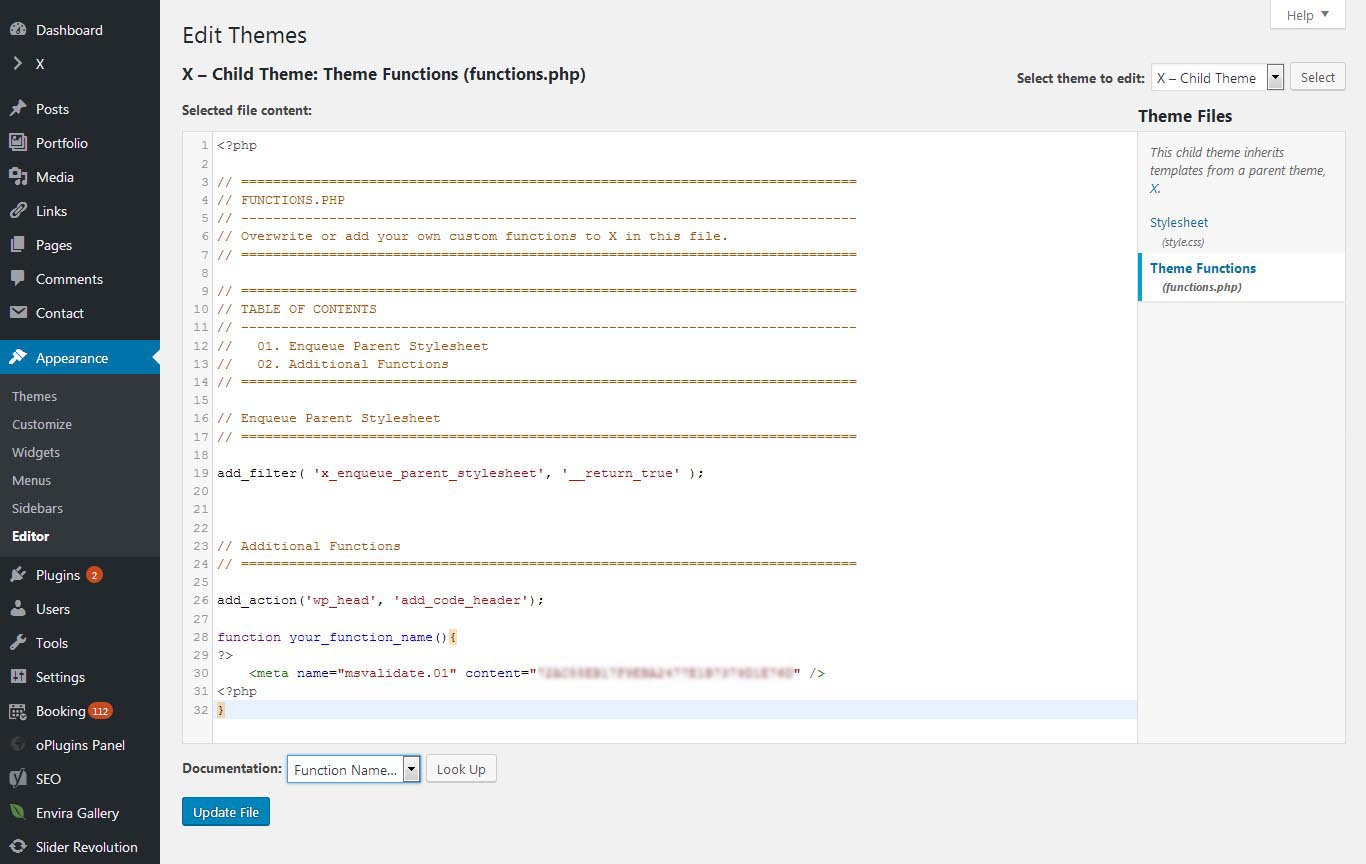Click the Links chain icon
Viewport: 1366px width, 864px height.
tap(18, 211)
